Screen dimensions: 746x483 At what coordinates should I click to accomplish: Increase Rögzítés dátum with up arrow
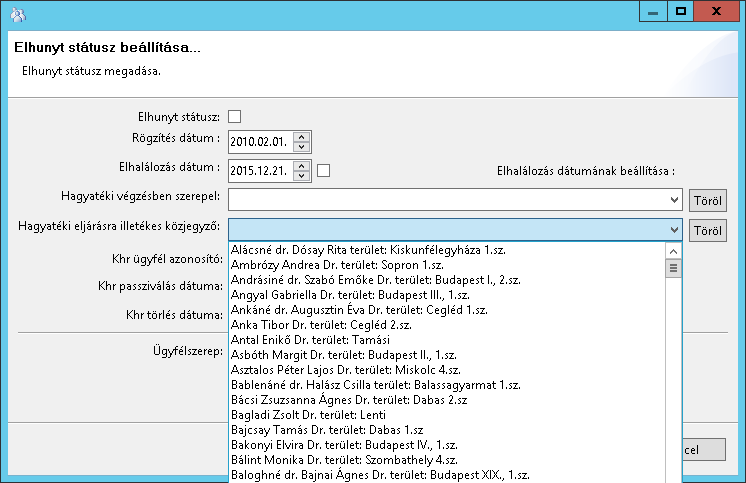(x=303, y=137)
